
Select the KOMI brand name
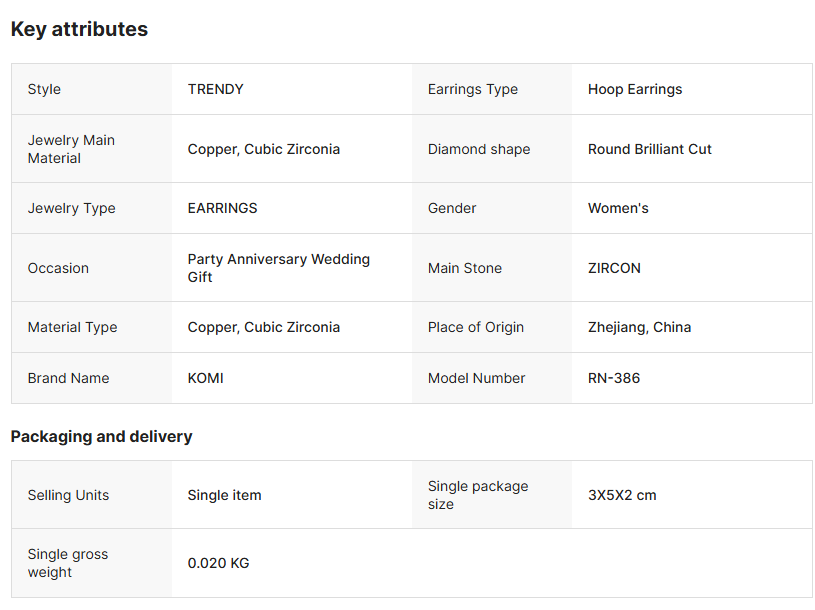coord(206,378)
